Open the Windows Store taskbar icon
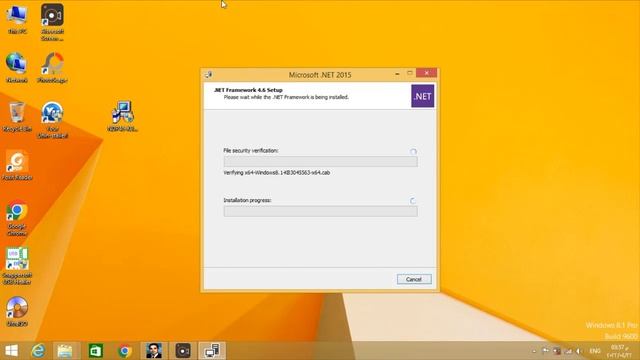The width and height of the screenshot is (640, 360). point(96,351)
